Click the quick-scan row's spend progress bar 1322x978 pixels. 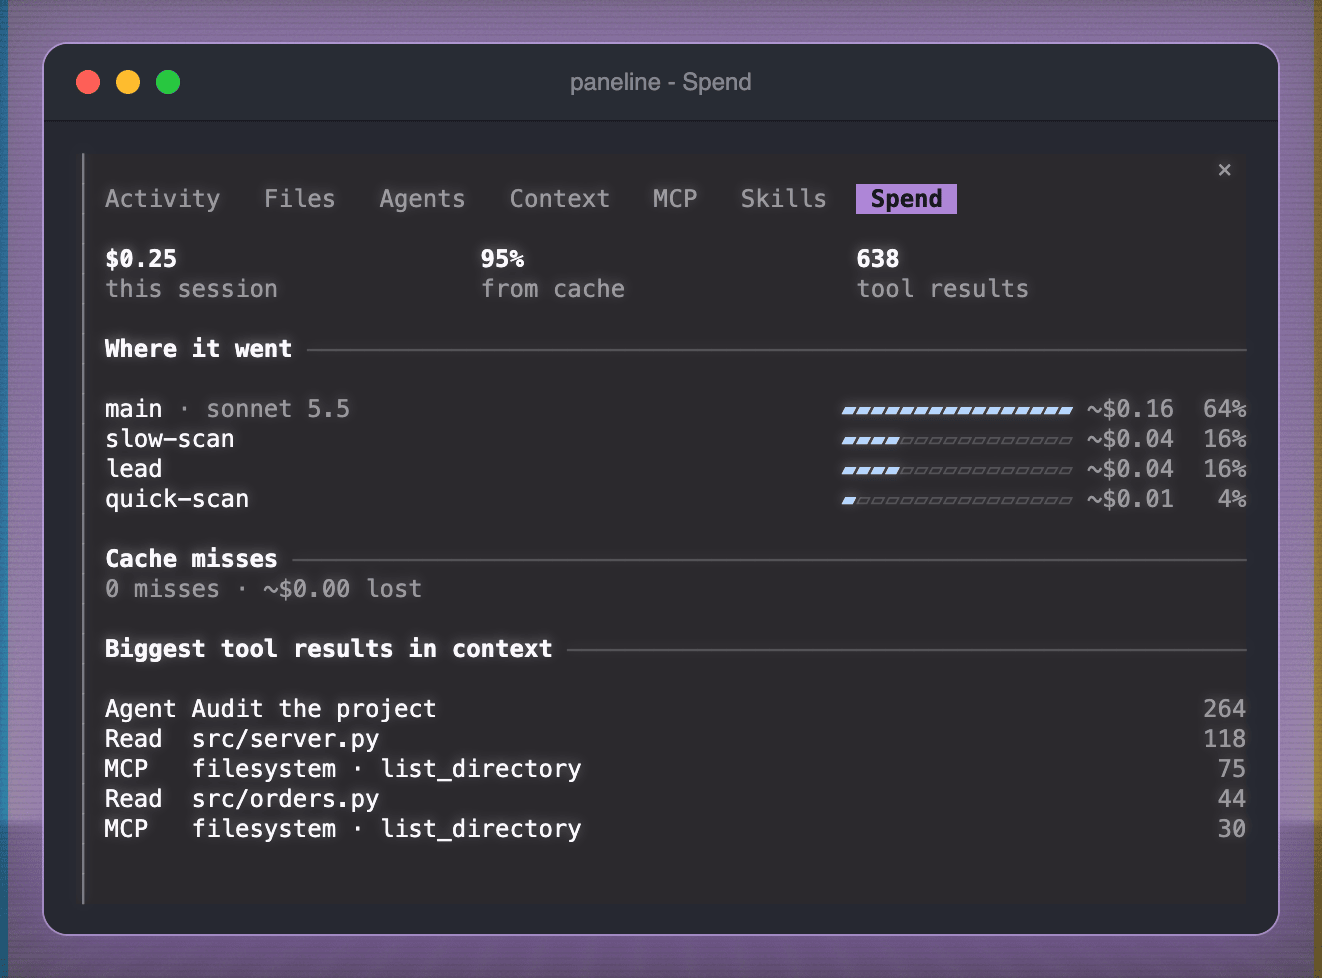[957, 500]
